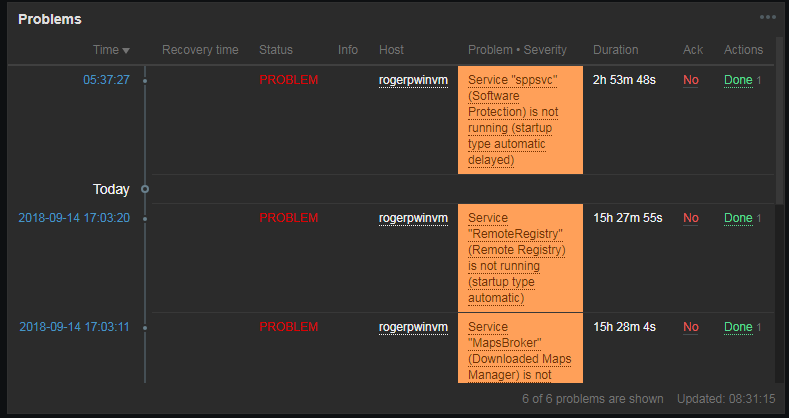Open the 2018-09-14 17:03:11 time link
Viewport: 789px width, 418px height.
click(74, 327)
